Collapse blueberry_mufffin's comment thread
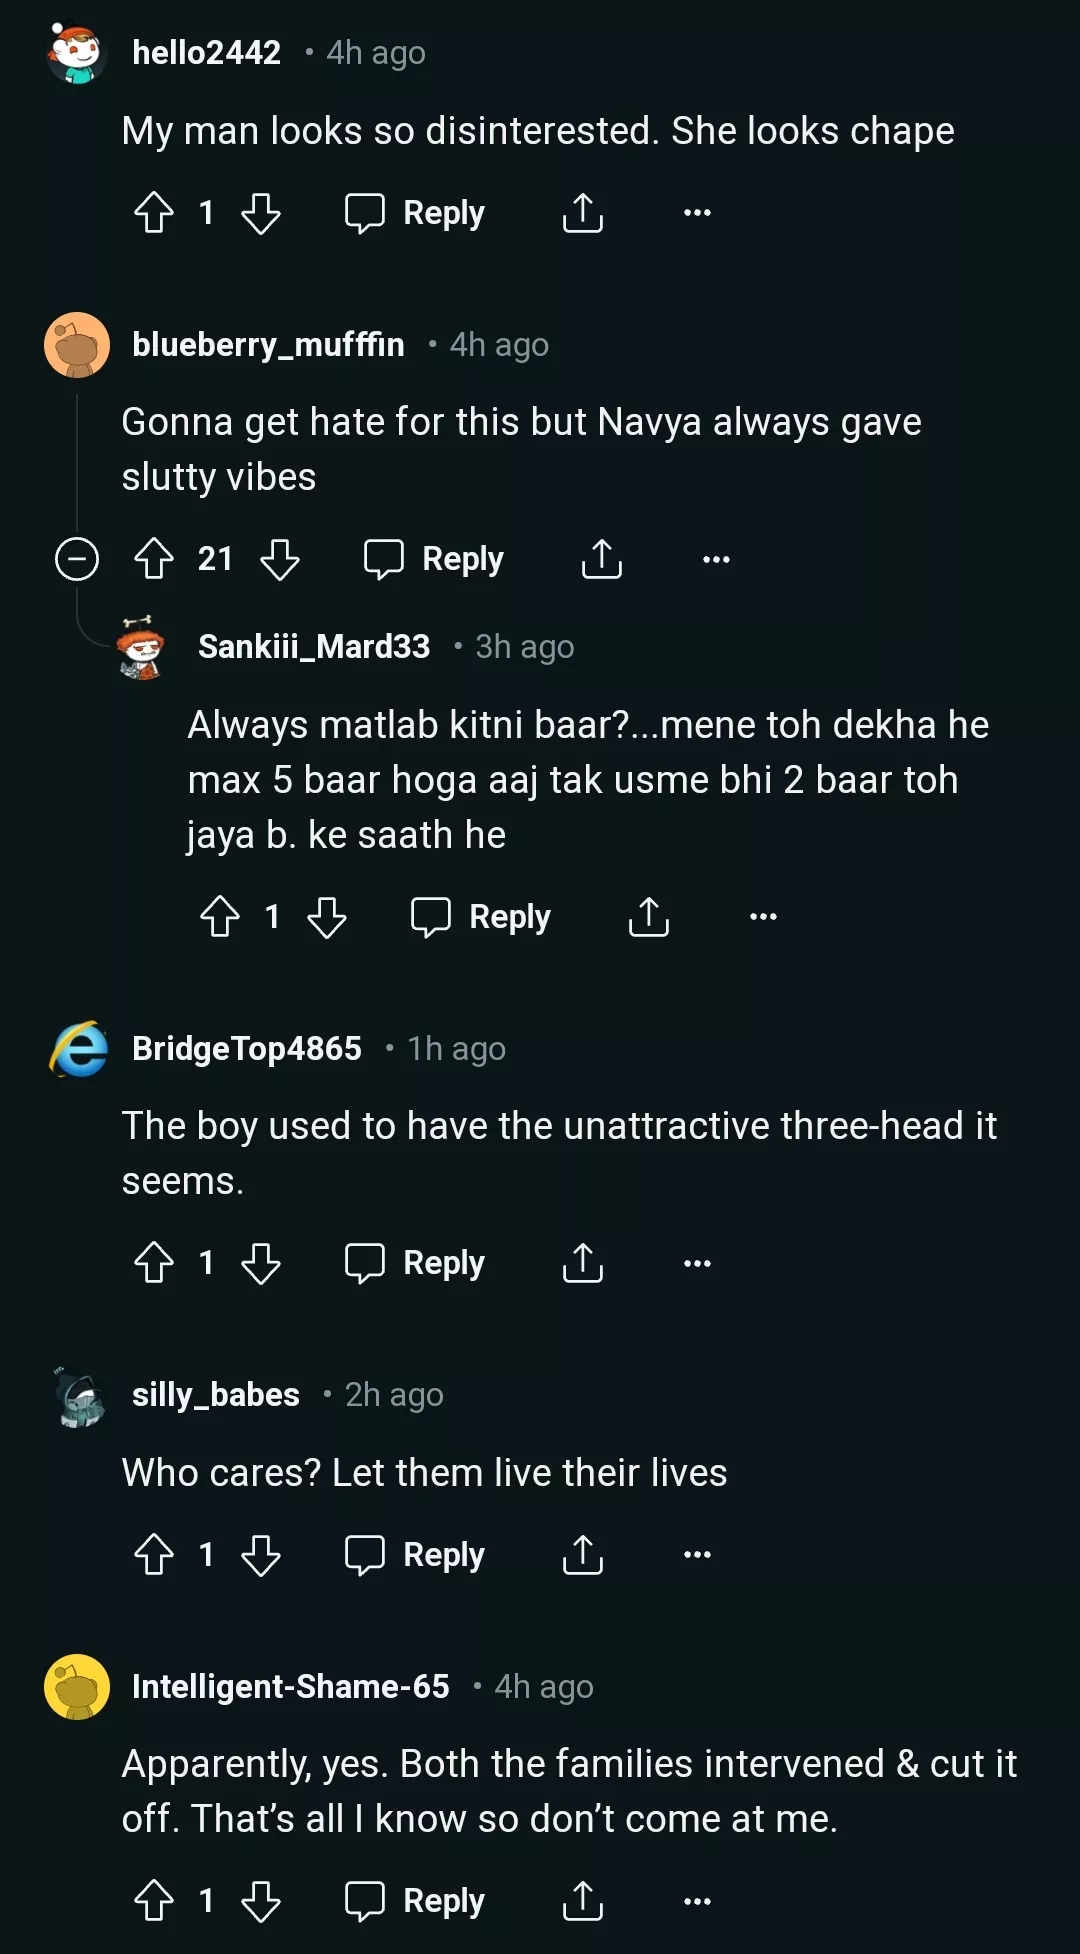1080x1954 pixels. pos(77,559)
